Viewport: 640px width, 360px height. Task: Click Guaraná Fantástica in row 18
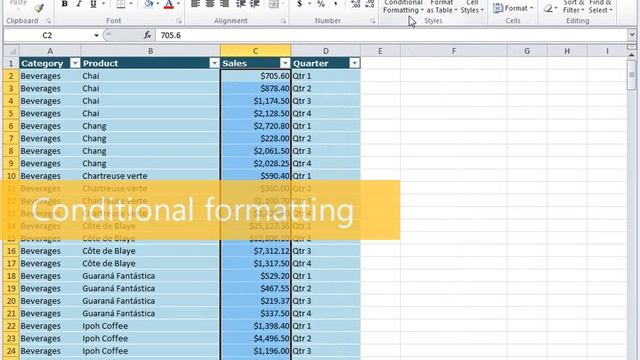(x=118, y=276)
